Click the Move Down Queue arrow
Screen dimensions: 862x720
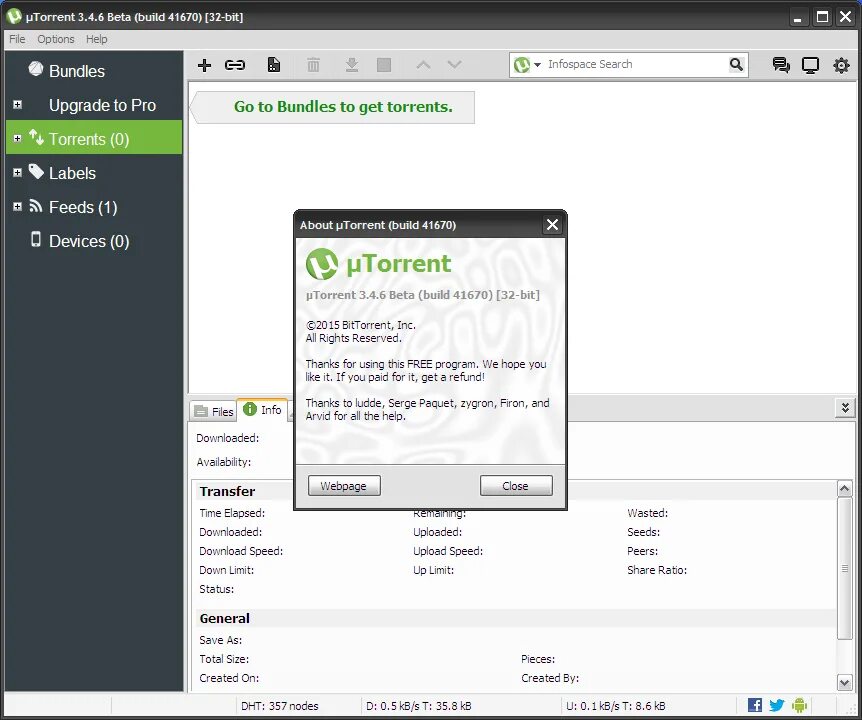click(454, 65)
